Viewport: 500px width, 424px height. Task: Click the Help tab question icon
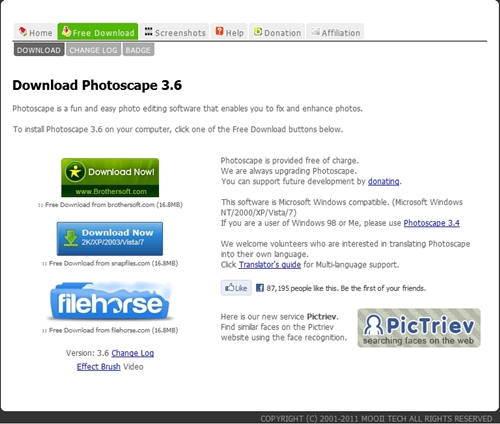(x=219, y=31)
